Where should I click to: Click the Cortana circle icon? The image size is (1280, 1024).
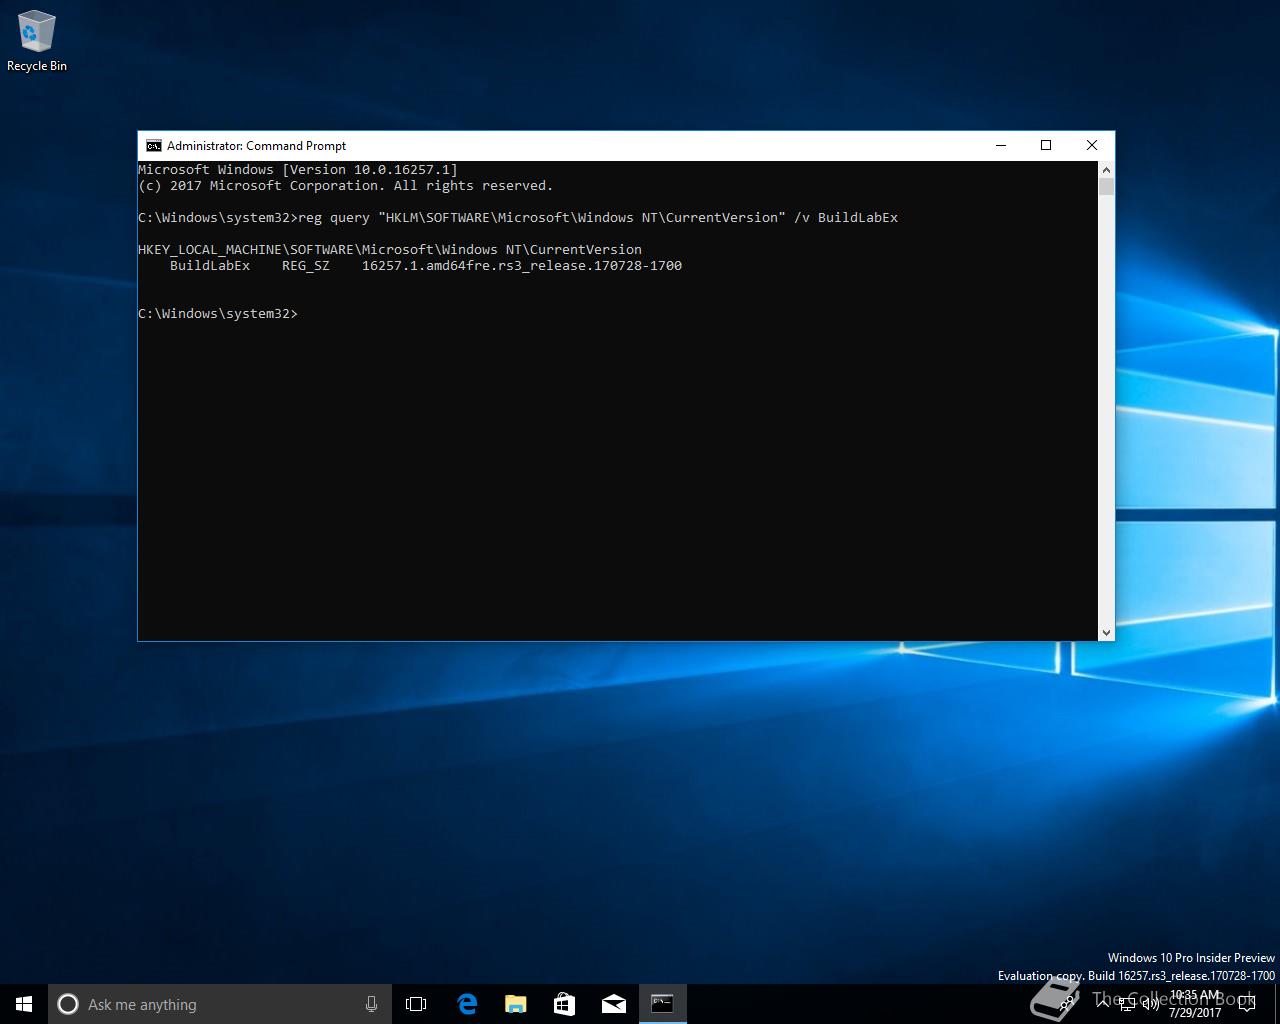pyautogui.click(x=68, y=1004)
